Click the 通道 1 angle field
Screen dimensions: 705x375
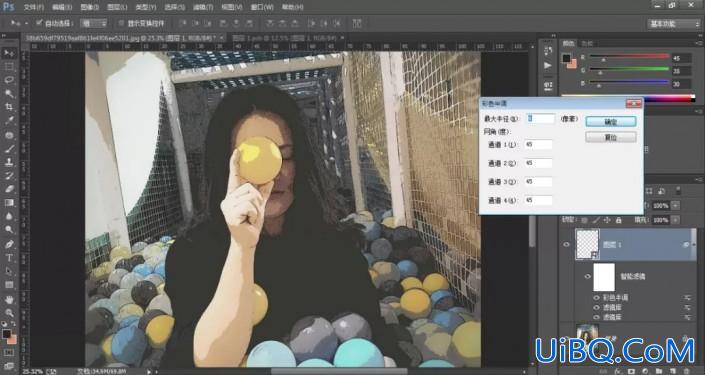tap(538, 144)
